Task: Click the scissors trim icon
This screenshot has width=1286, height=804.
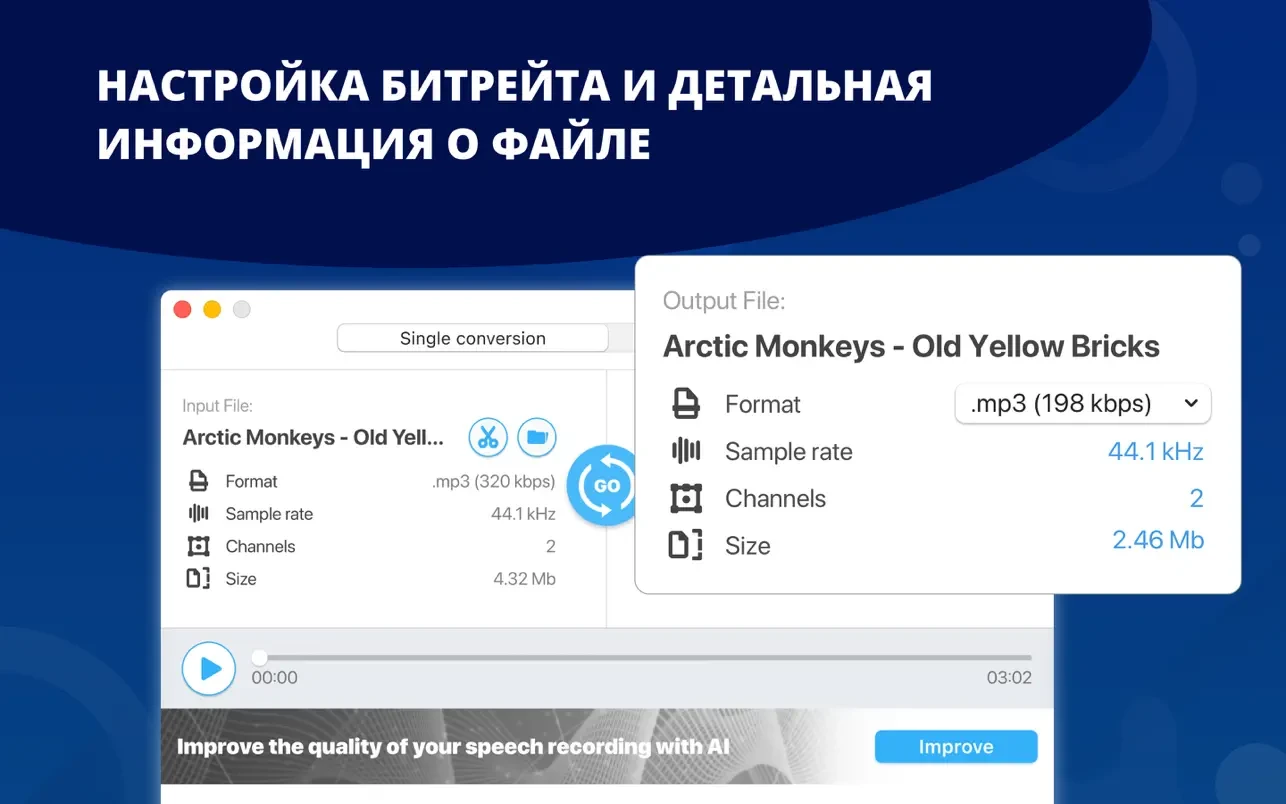Action: pyautogui.click(x=488, y=437)
